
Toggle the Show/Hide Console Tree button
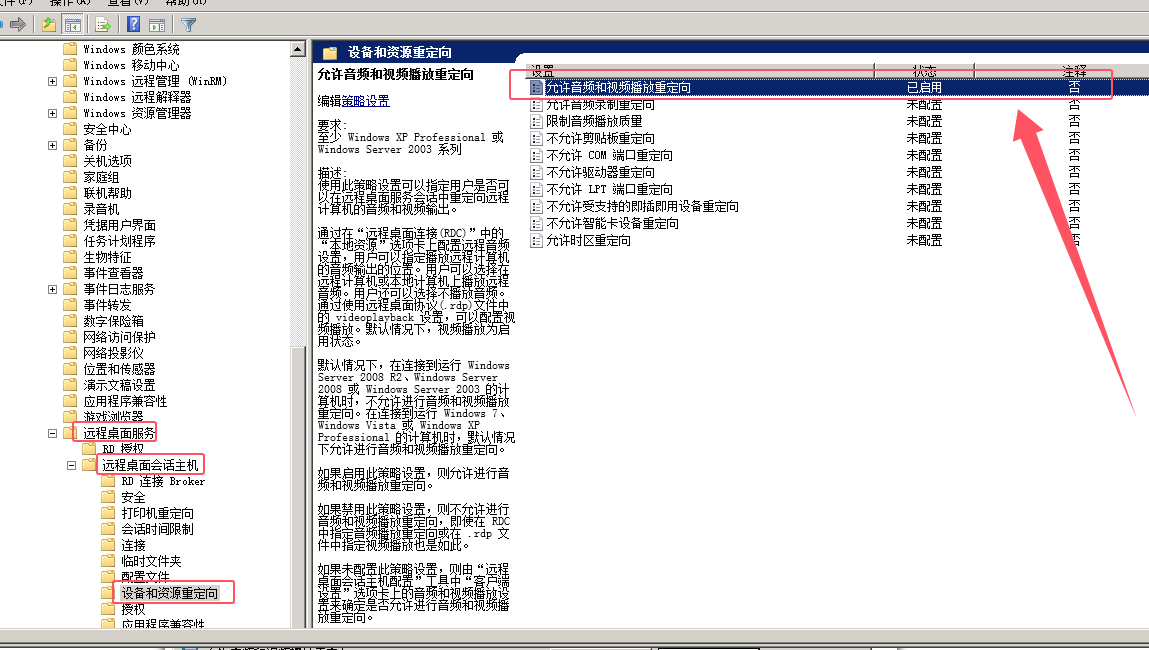(73, 24)
